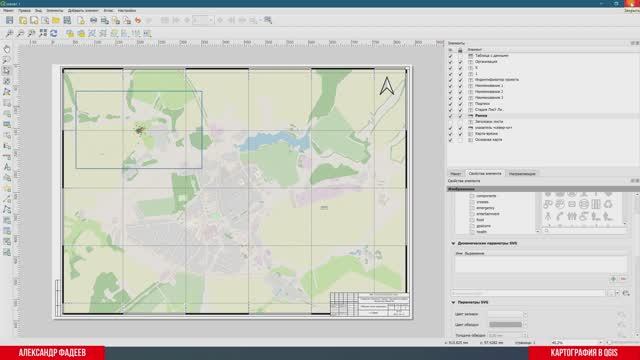640x360 pixels.
Task: Lock the 'Основная карта' item
Action: tap(460, 140)
